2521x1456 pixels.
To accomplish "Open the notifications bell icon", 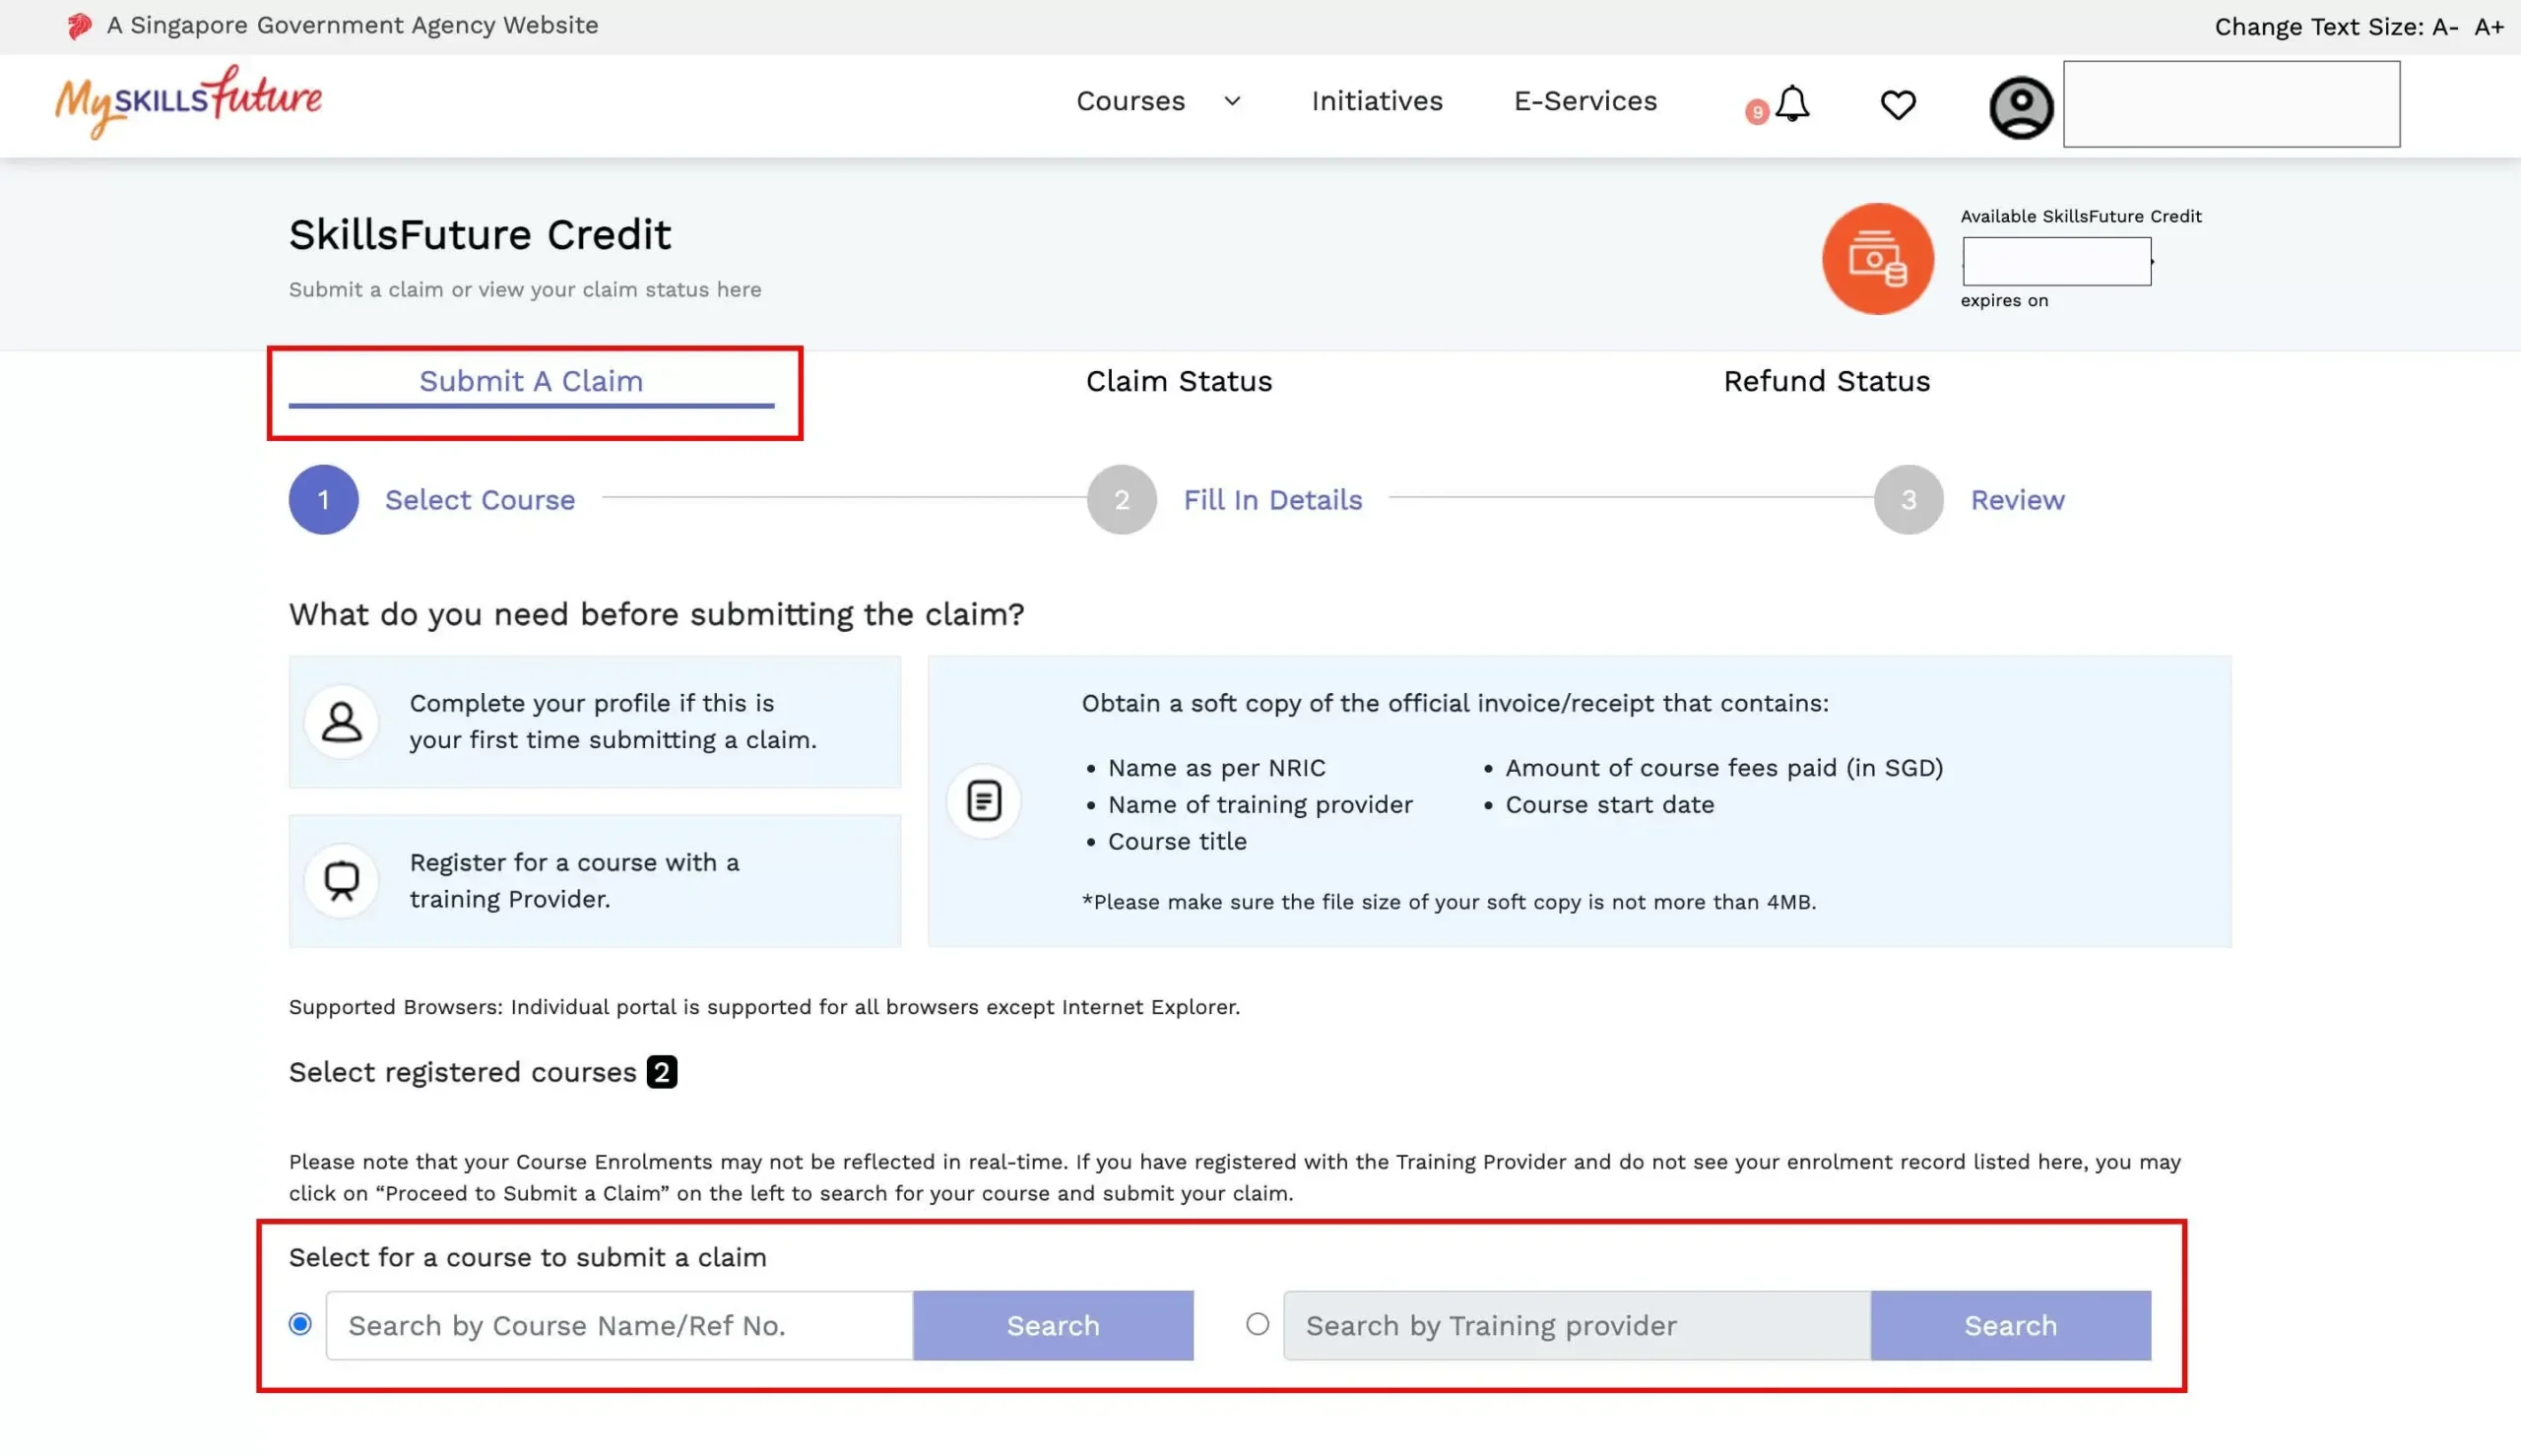I will click(x=1791, y=103).
